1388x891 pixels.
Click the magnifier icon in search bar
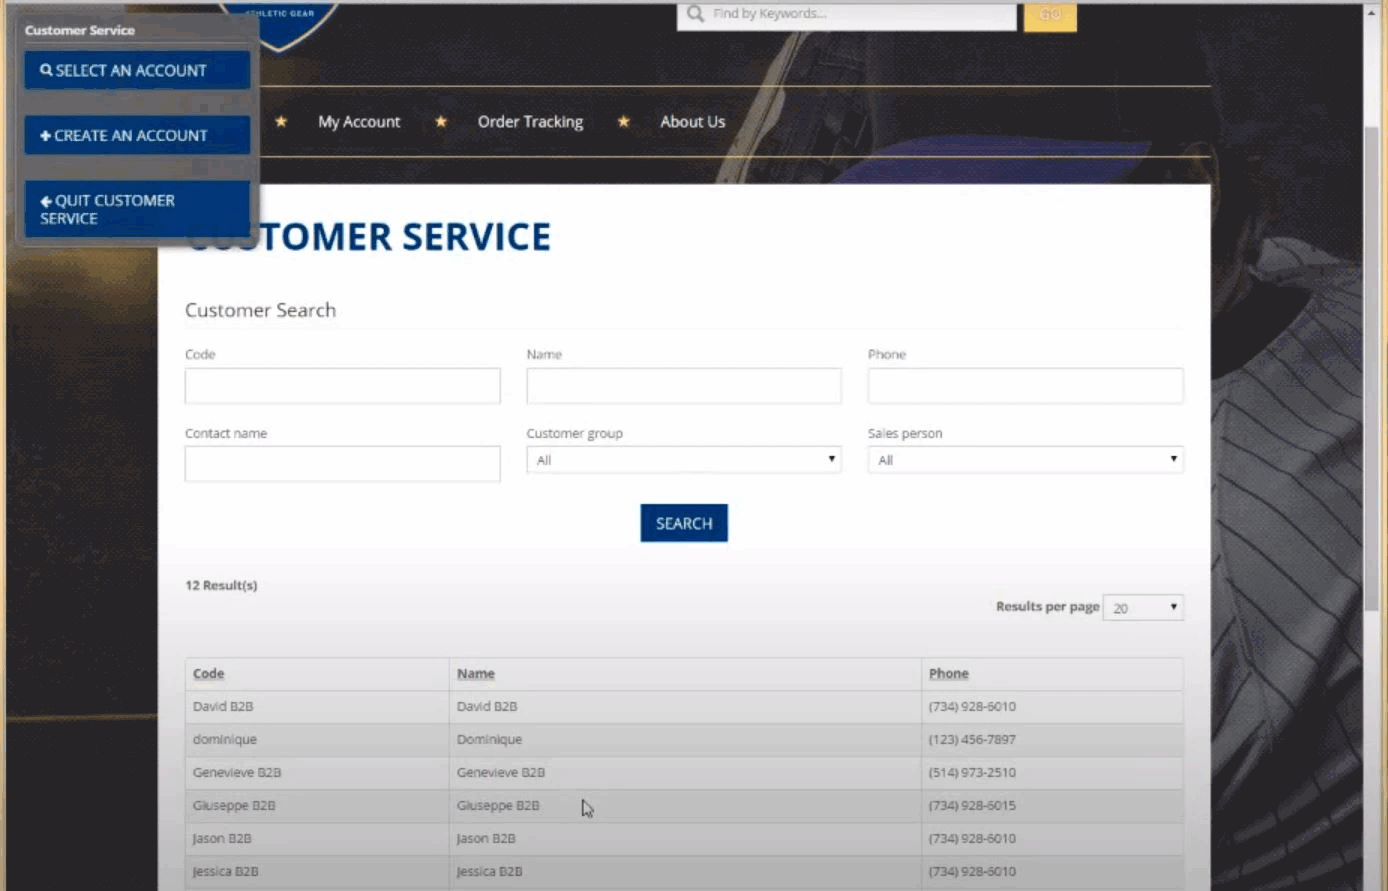(695, 14)
